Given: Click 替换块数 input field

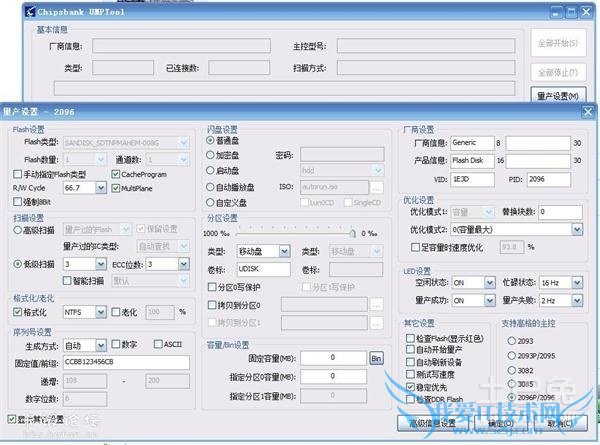Looking at the screenshot, I should tap(561, 212).
